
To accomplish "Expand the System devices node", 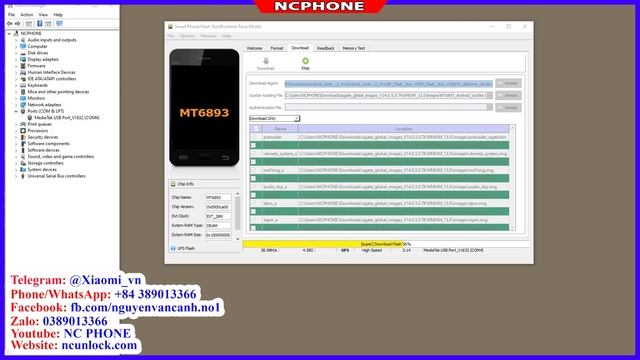I will point(16,170).
